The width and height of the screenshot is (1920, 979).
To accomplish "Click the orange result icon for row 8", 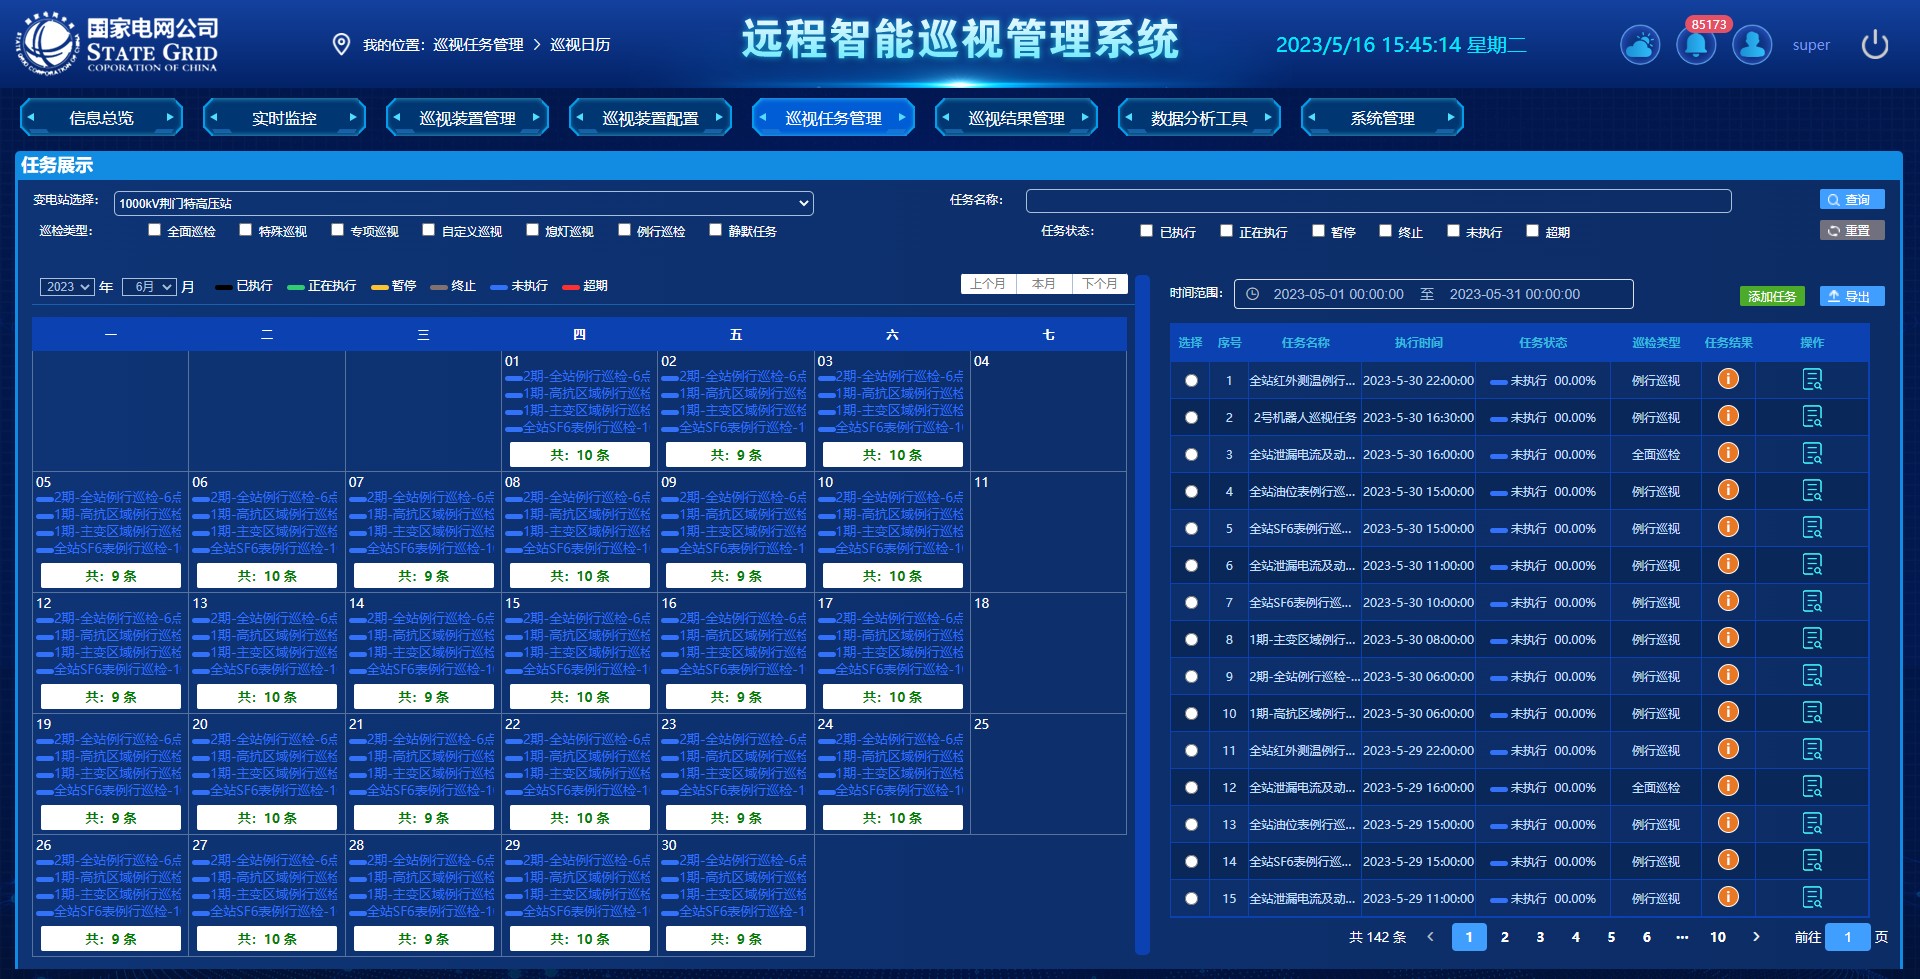I will click(x=1728, y=638).
